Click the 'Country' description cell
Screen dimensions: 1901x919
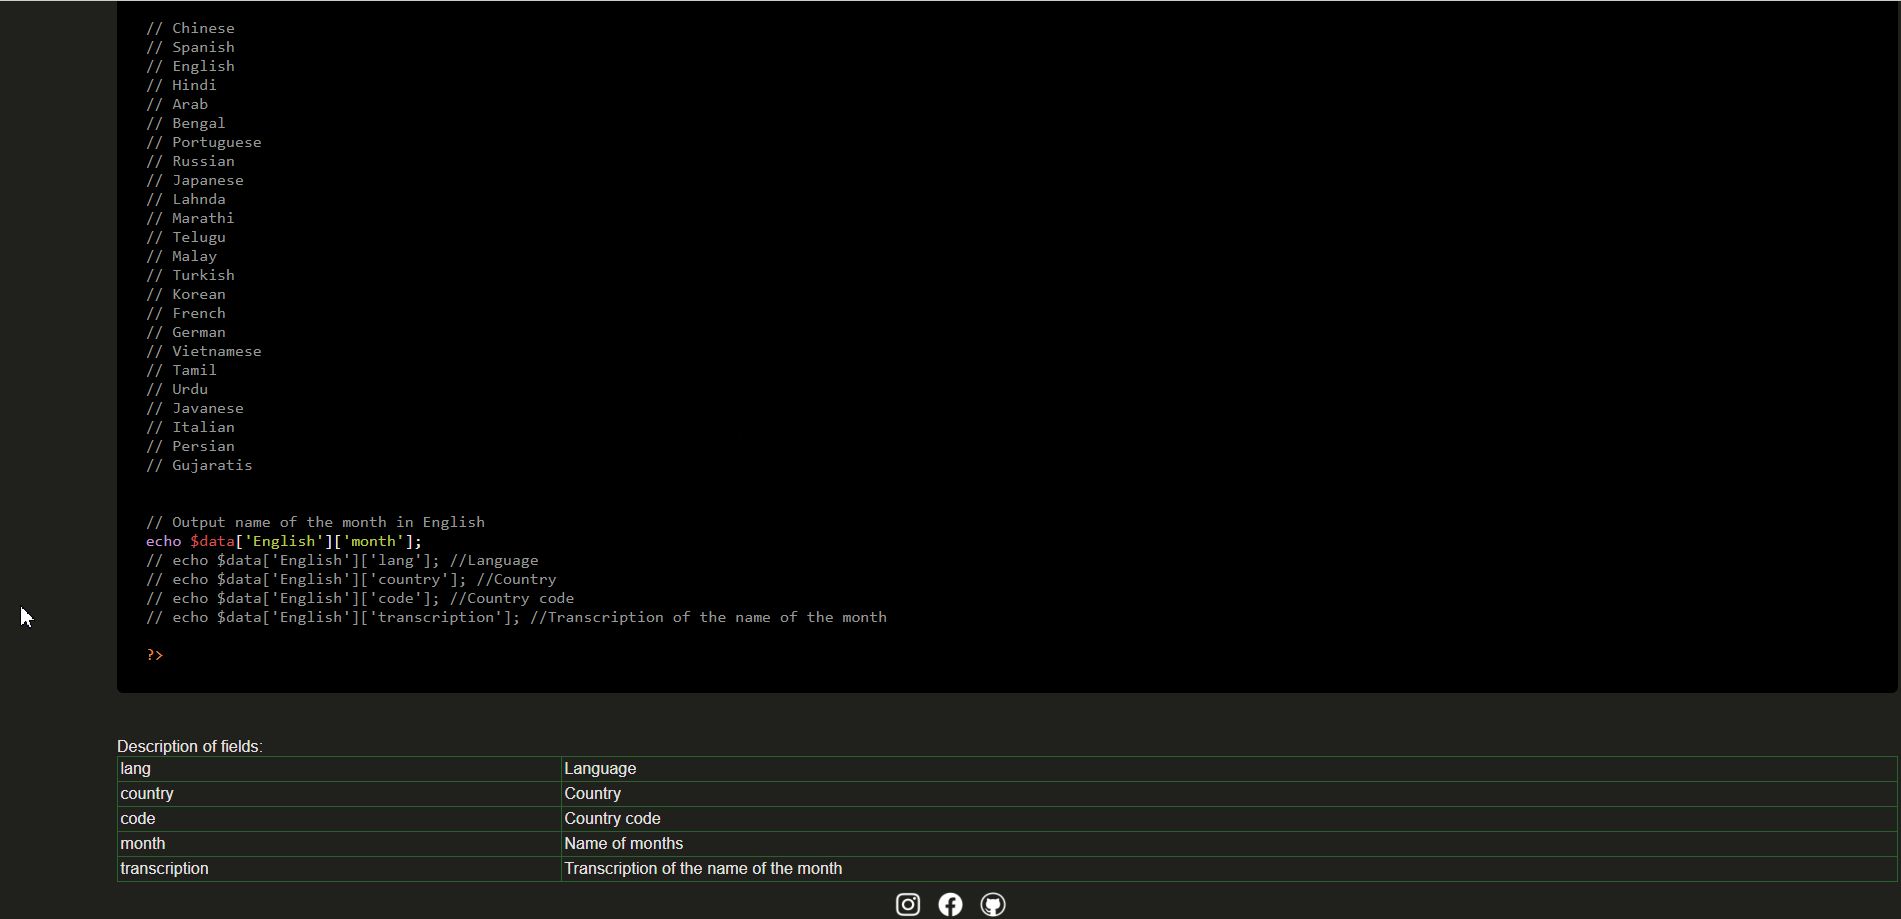pyautogui.click(x=1229, y=794)
